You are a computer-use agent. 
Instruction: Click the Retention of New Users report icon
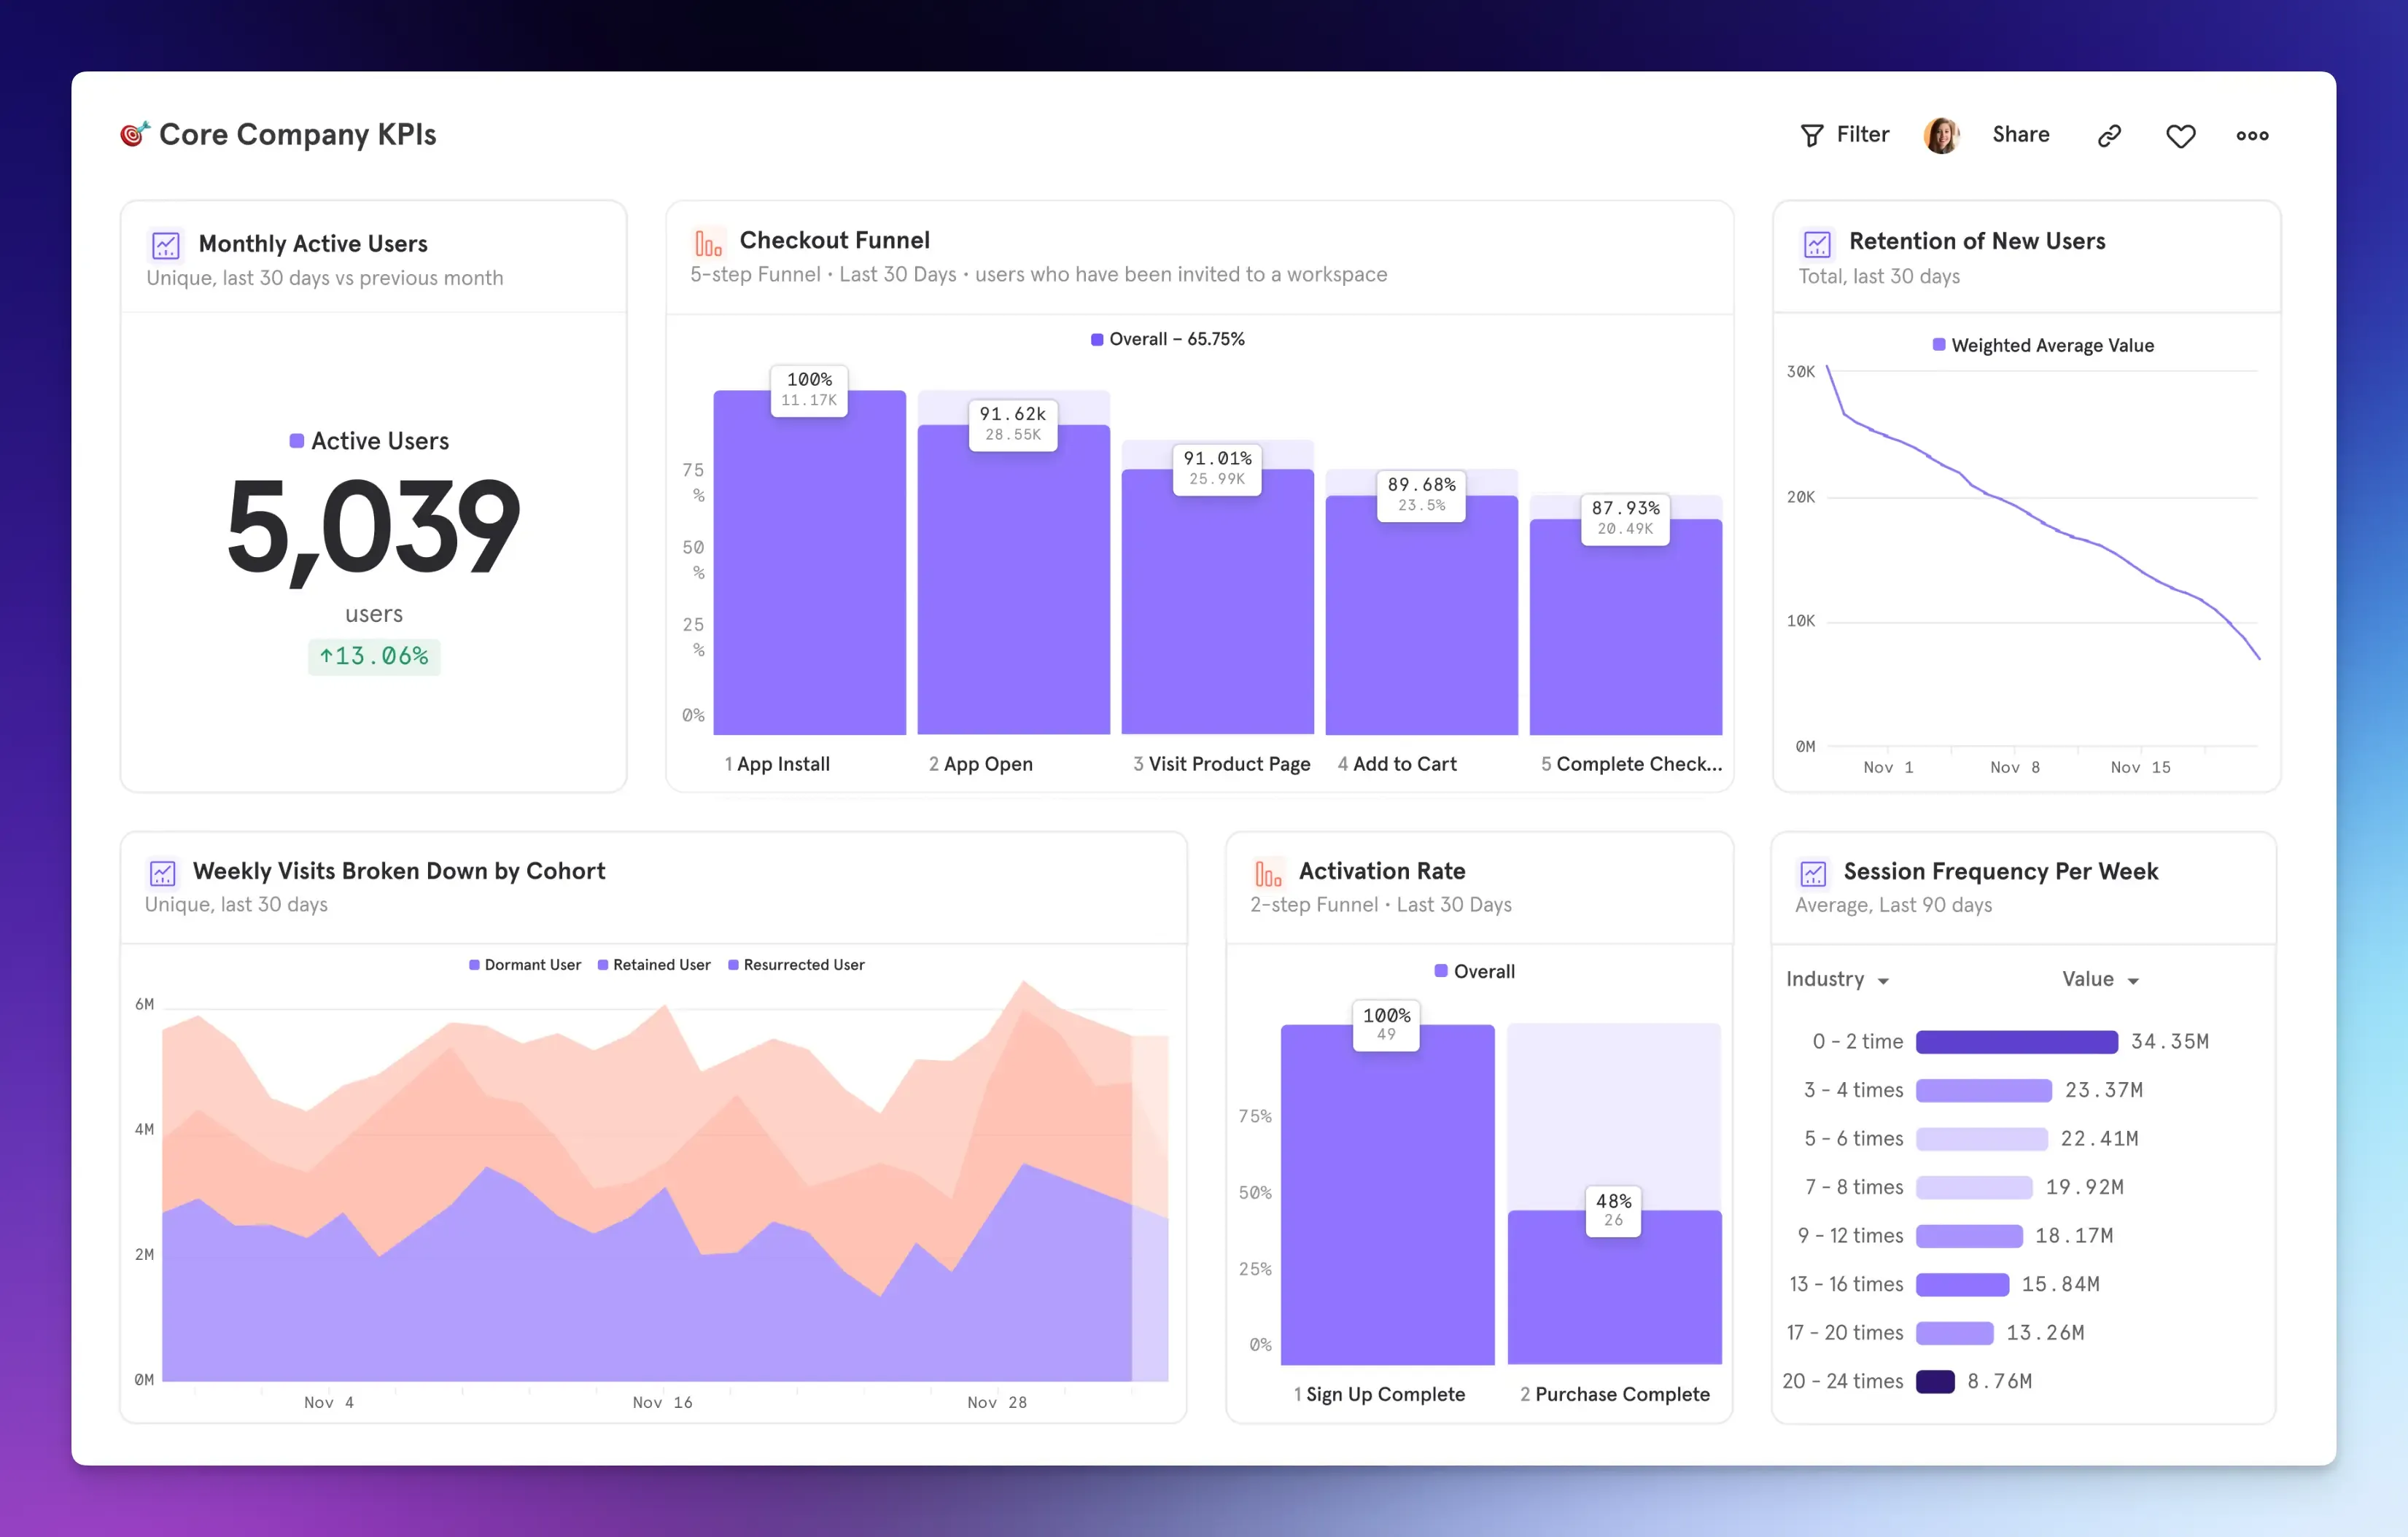(1817, 244)
